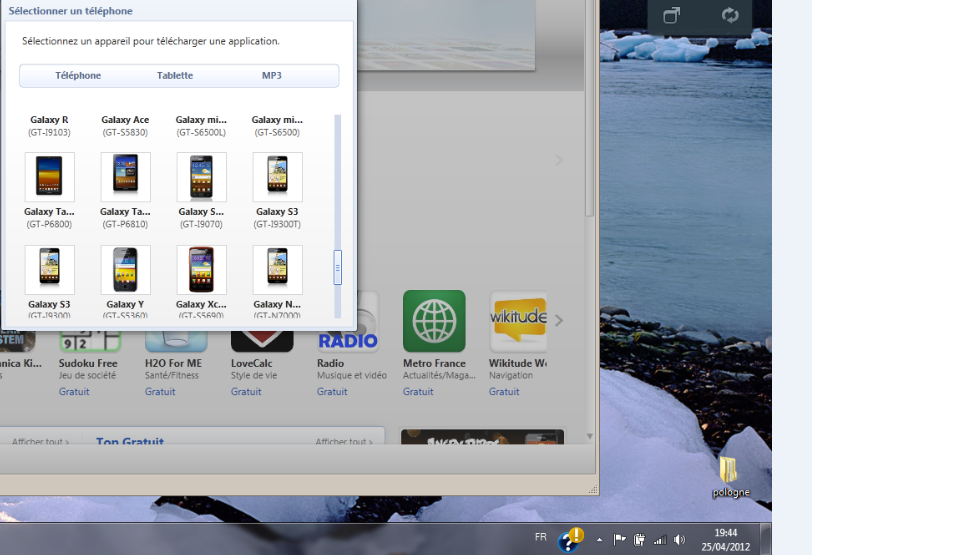Open the LoveCalc app icon

coord(262,341)
